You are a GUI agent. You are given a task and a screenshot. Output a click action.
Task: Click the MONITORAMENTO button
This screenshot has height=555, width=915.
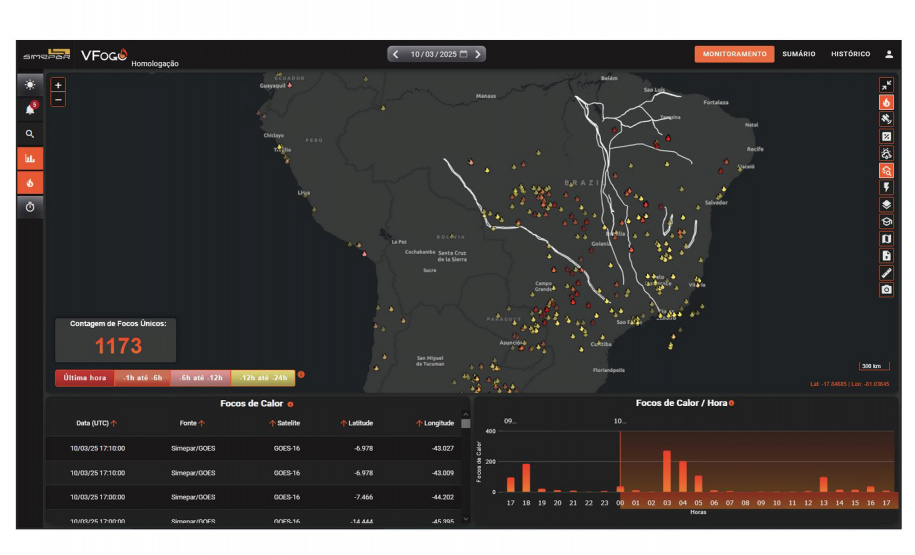pyautogui.click(x=734, y=54)
